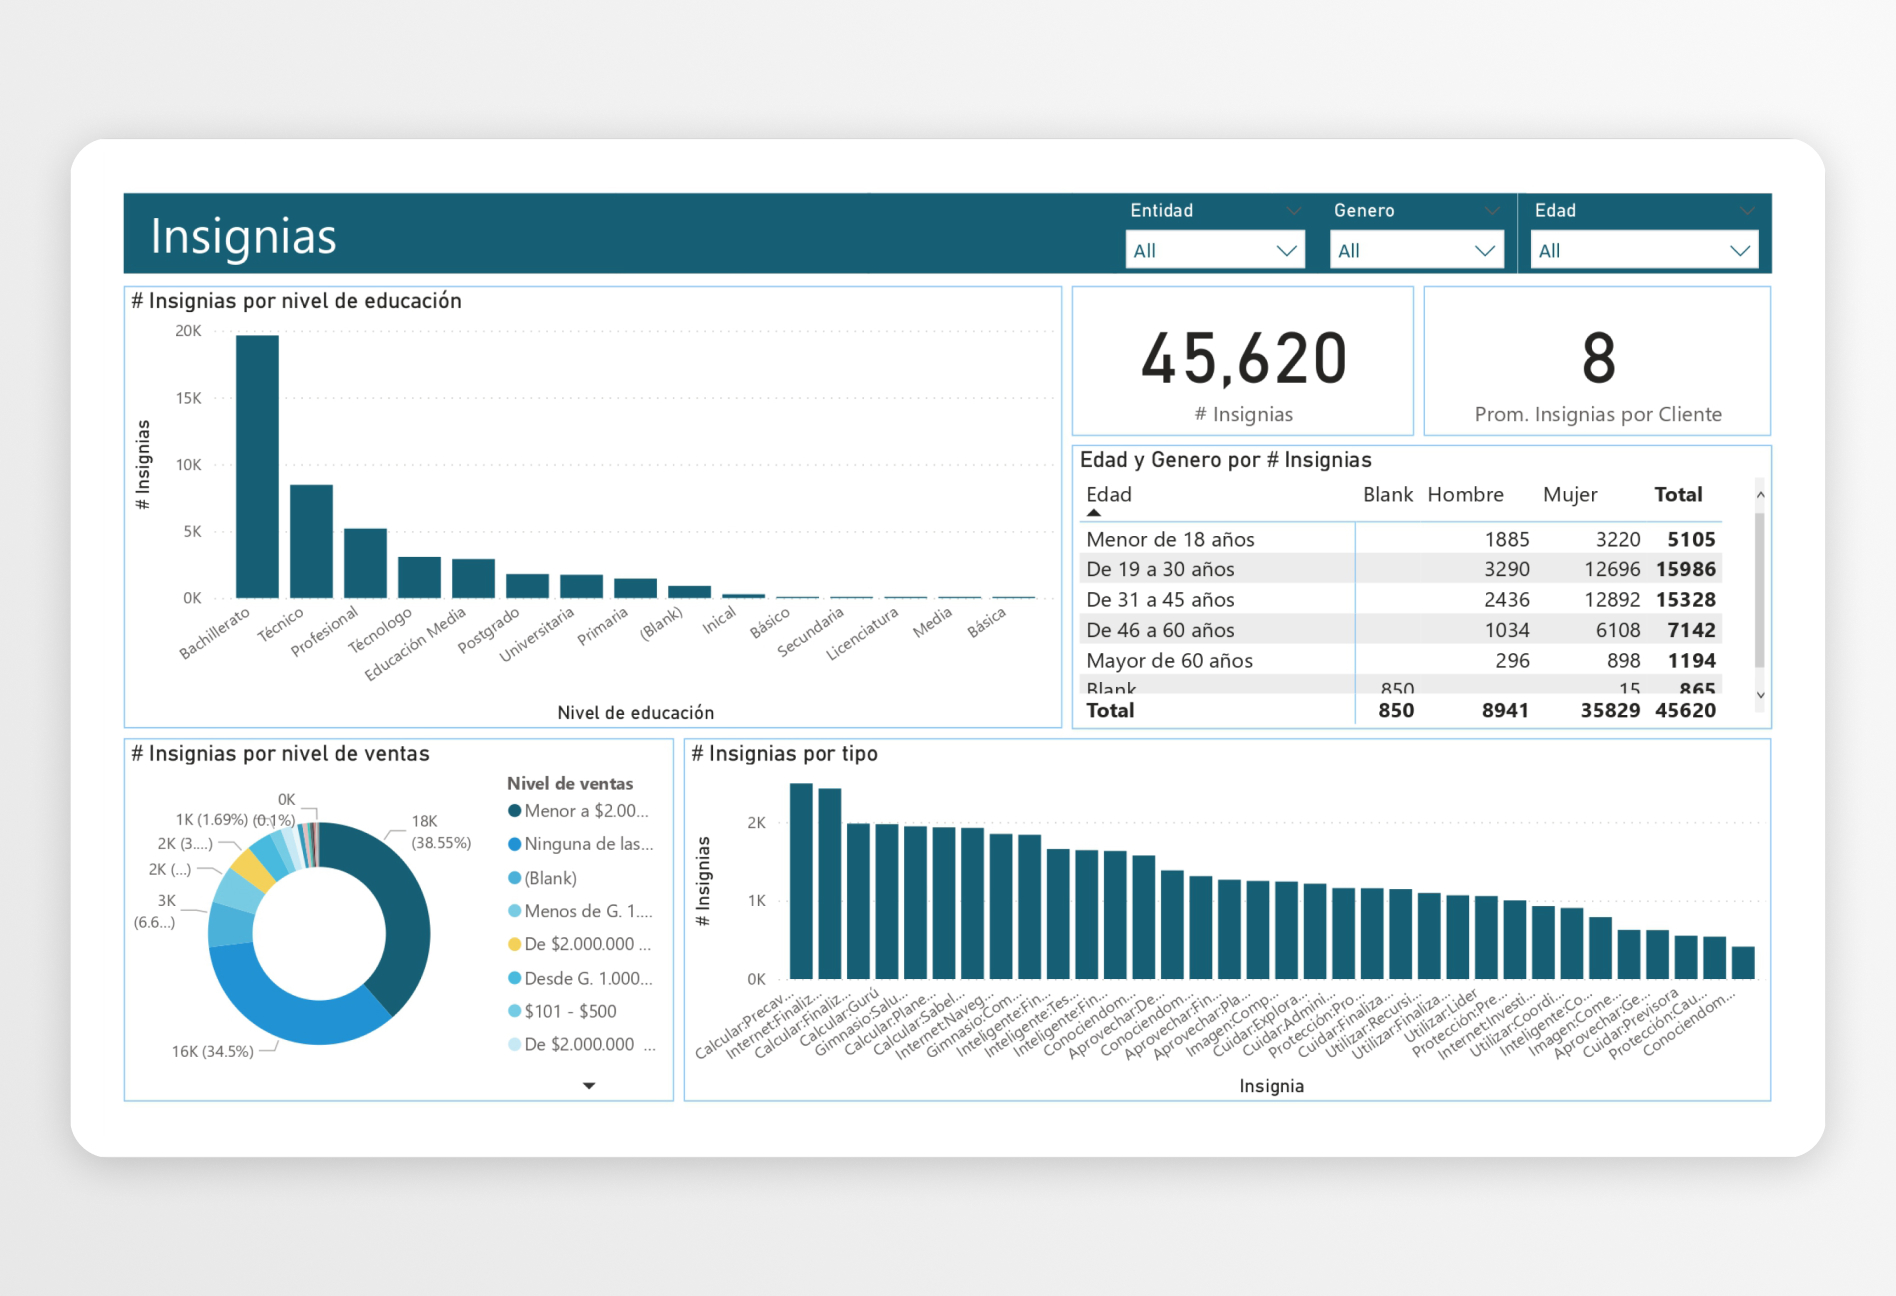1896x1296 pixels.
Task: Collapse the Edad slicer header chevron
Action: click(x=1747, y=211)
